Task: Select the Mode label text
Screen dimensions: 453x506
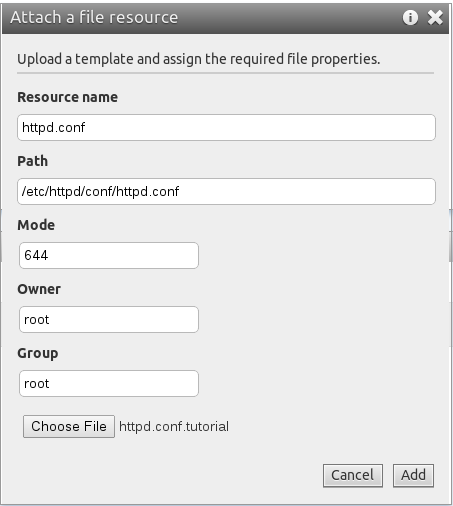Action: (x=36, y=225)
